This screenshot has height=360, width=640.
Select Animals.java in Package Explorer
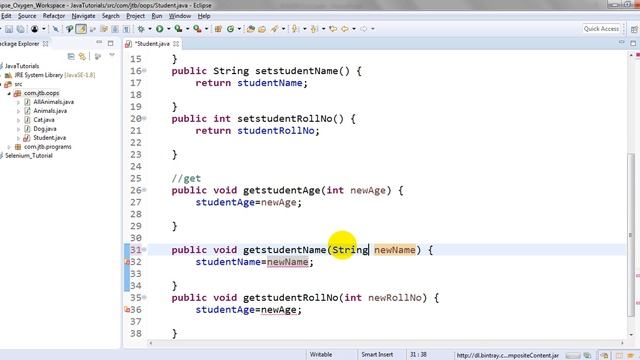50,111
